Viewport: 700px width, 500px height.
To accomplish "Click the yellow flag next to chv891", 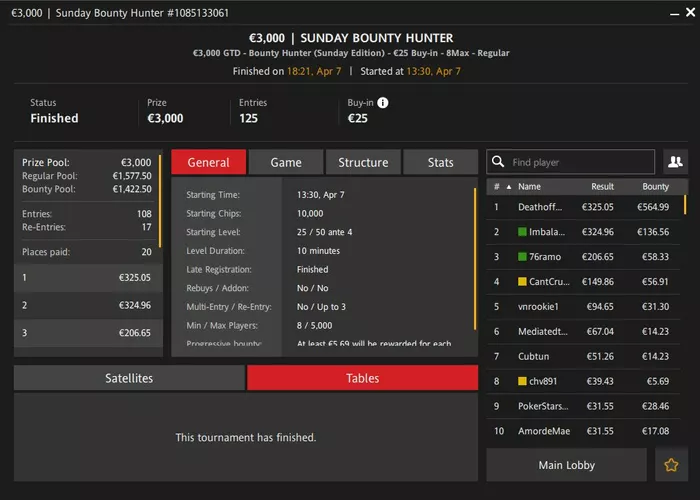I will [x=522, y=381].
